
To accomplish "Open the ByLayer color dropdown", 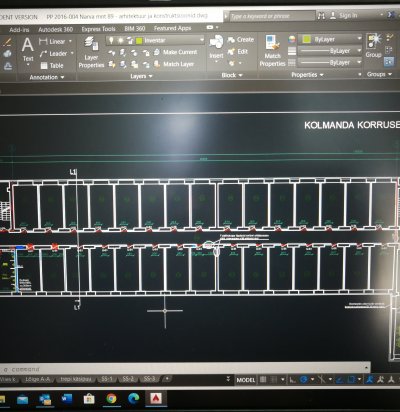I will (330, 39).
